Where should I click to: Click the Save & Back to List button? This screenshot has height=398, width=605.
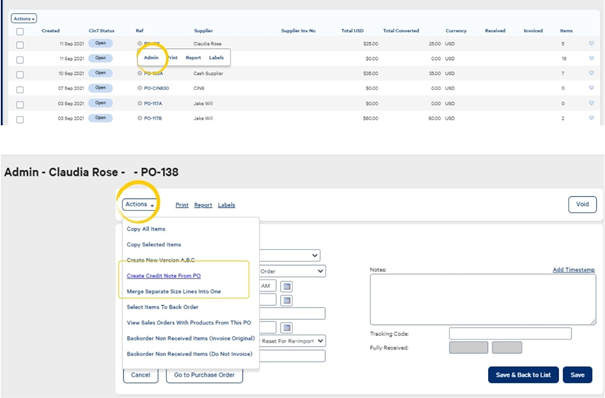[523, 375]
